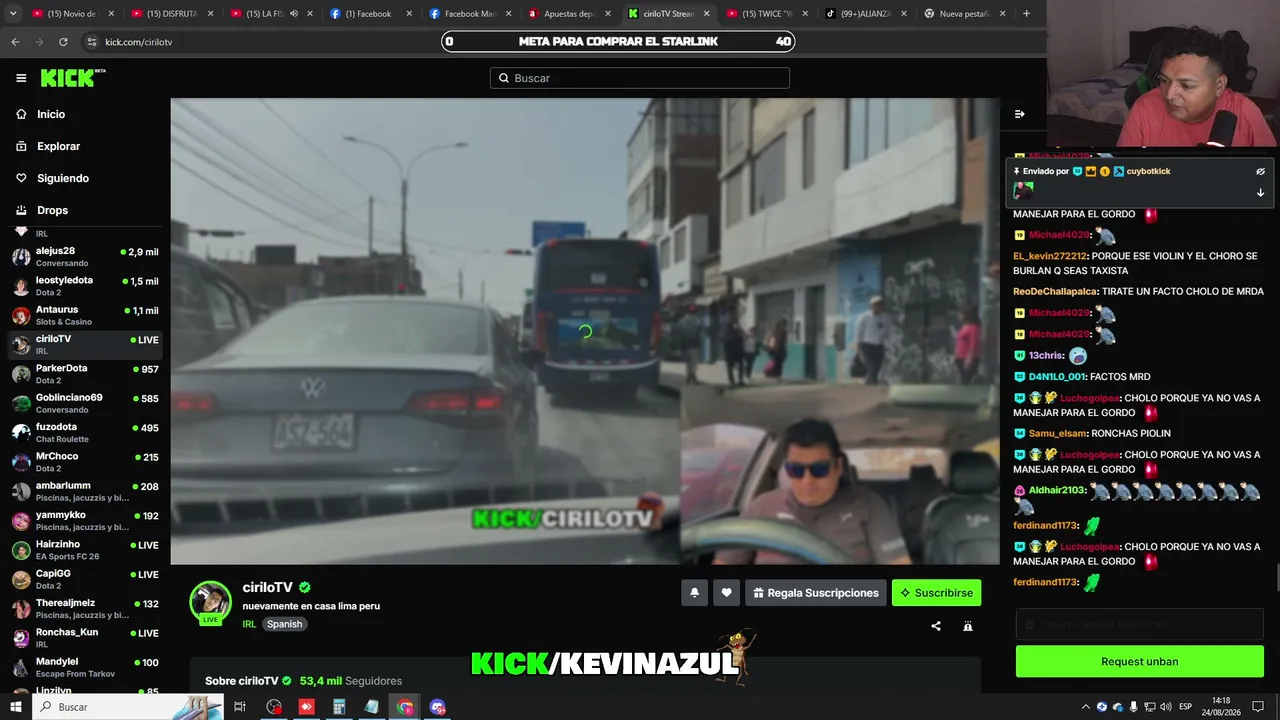Viewport: 1280px width, 720px height.
Task: Reload the Kick page
Action: (x=63, y=42)
